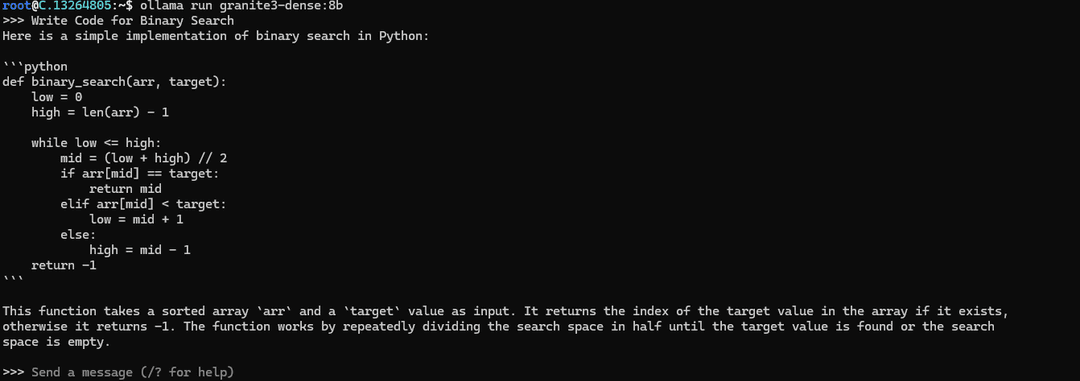
Task: Click the "def binary_search(arr, target):" line
Action: [114, 82]
